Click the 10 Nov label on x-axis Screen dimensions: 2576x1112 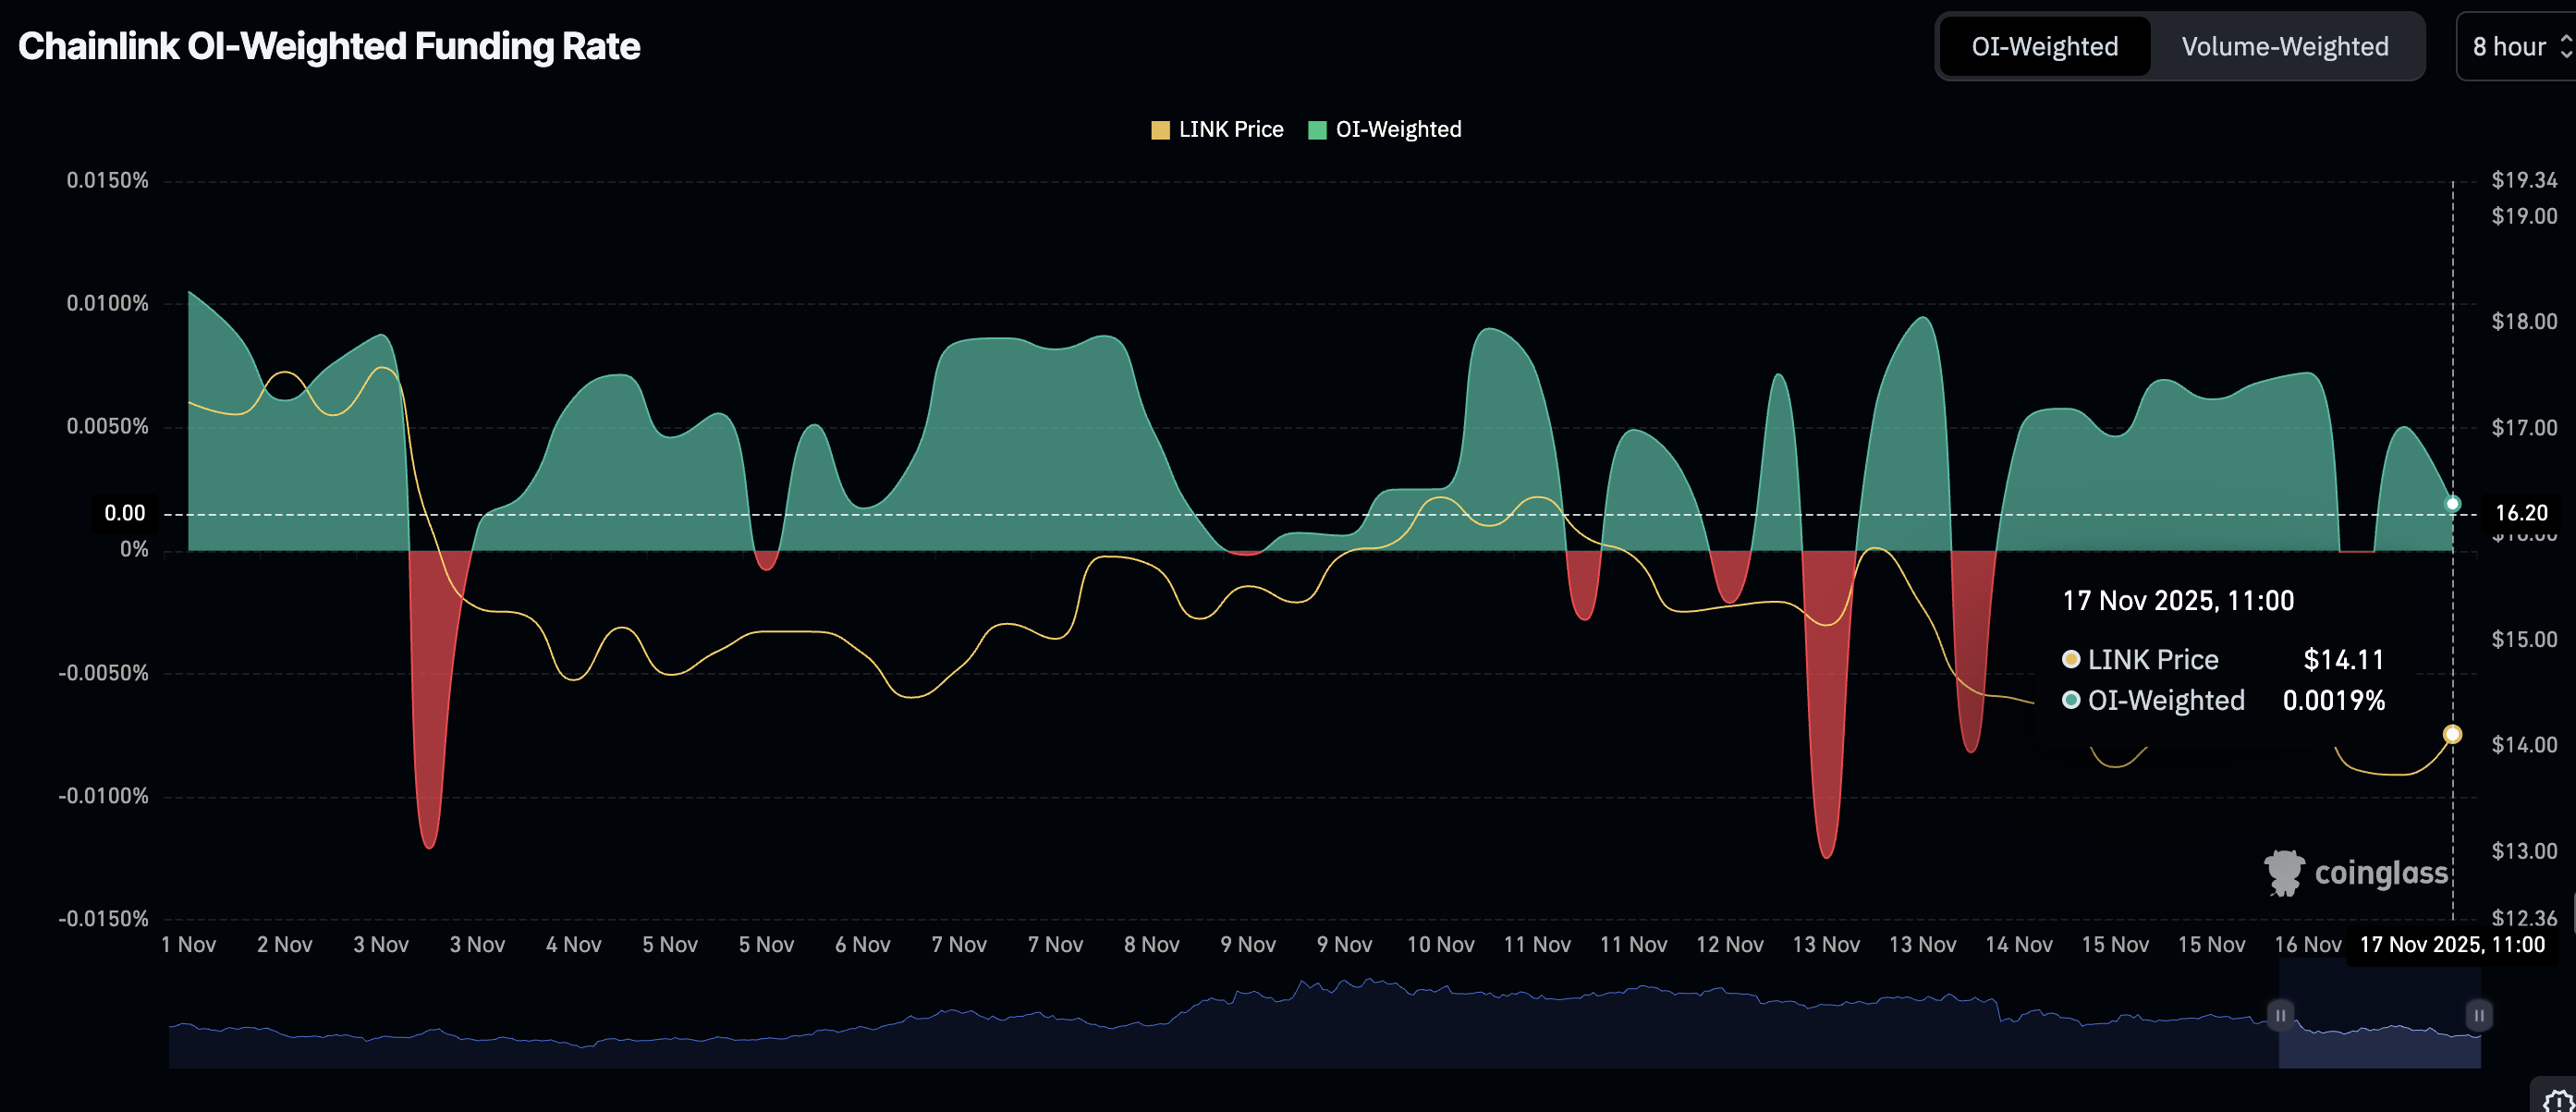[x=1440, y=945]
